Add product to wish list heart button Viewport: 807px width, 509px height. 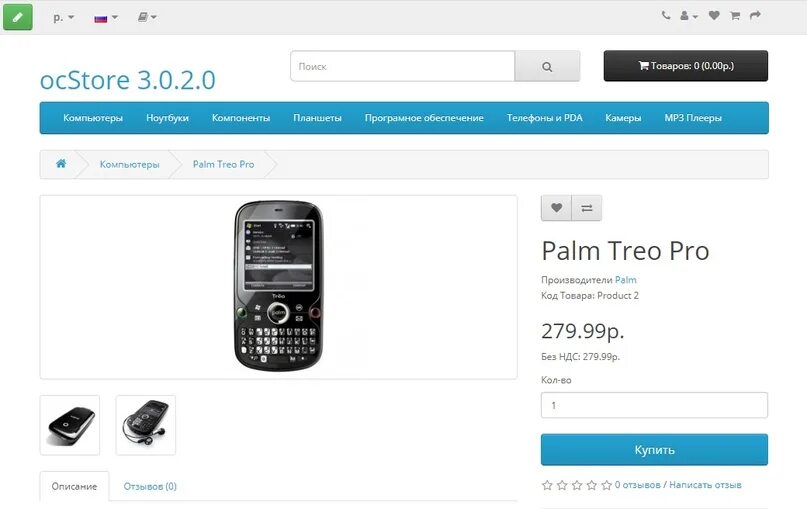coord(556,208)
